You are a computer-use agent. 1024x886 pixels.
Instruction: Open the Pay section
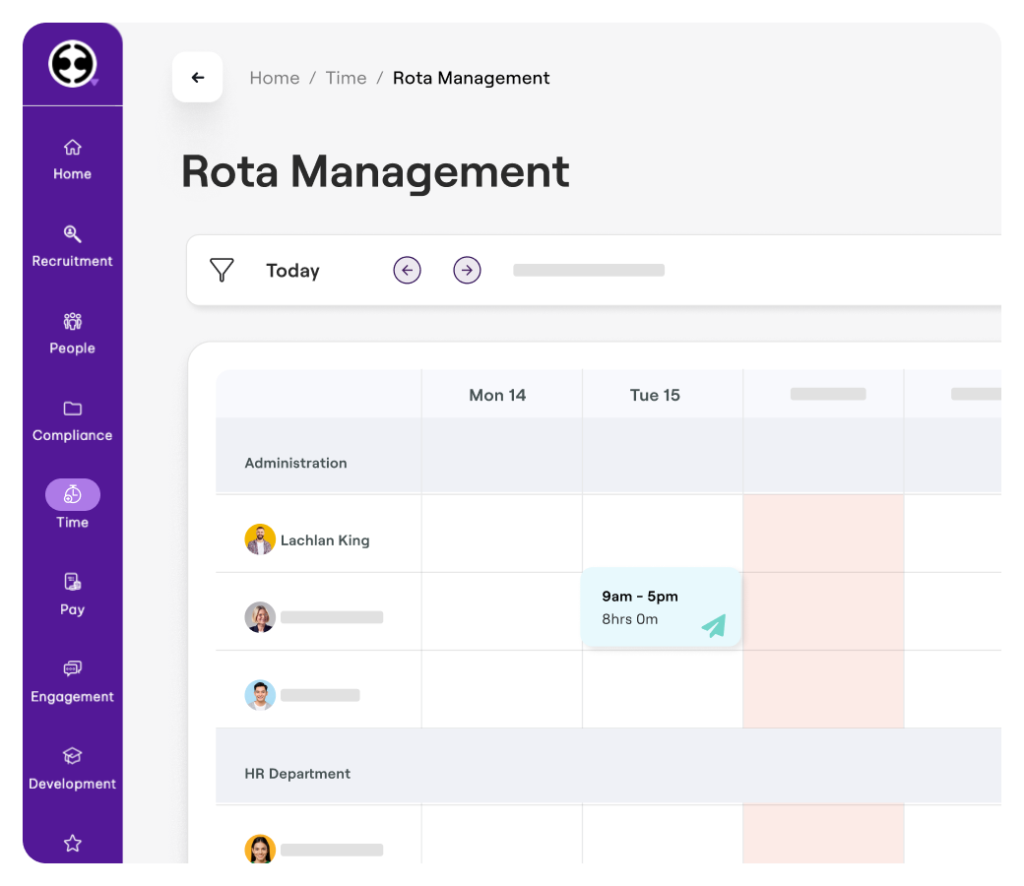tap(72, 594)
